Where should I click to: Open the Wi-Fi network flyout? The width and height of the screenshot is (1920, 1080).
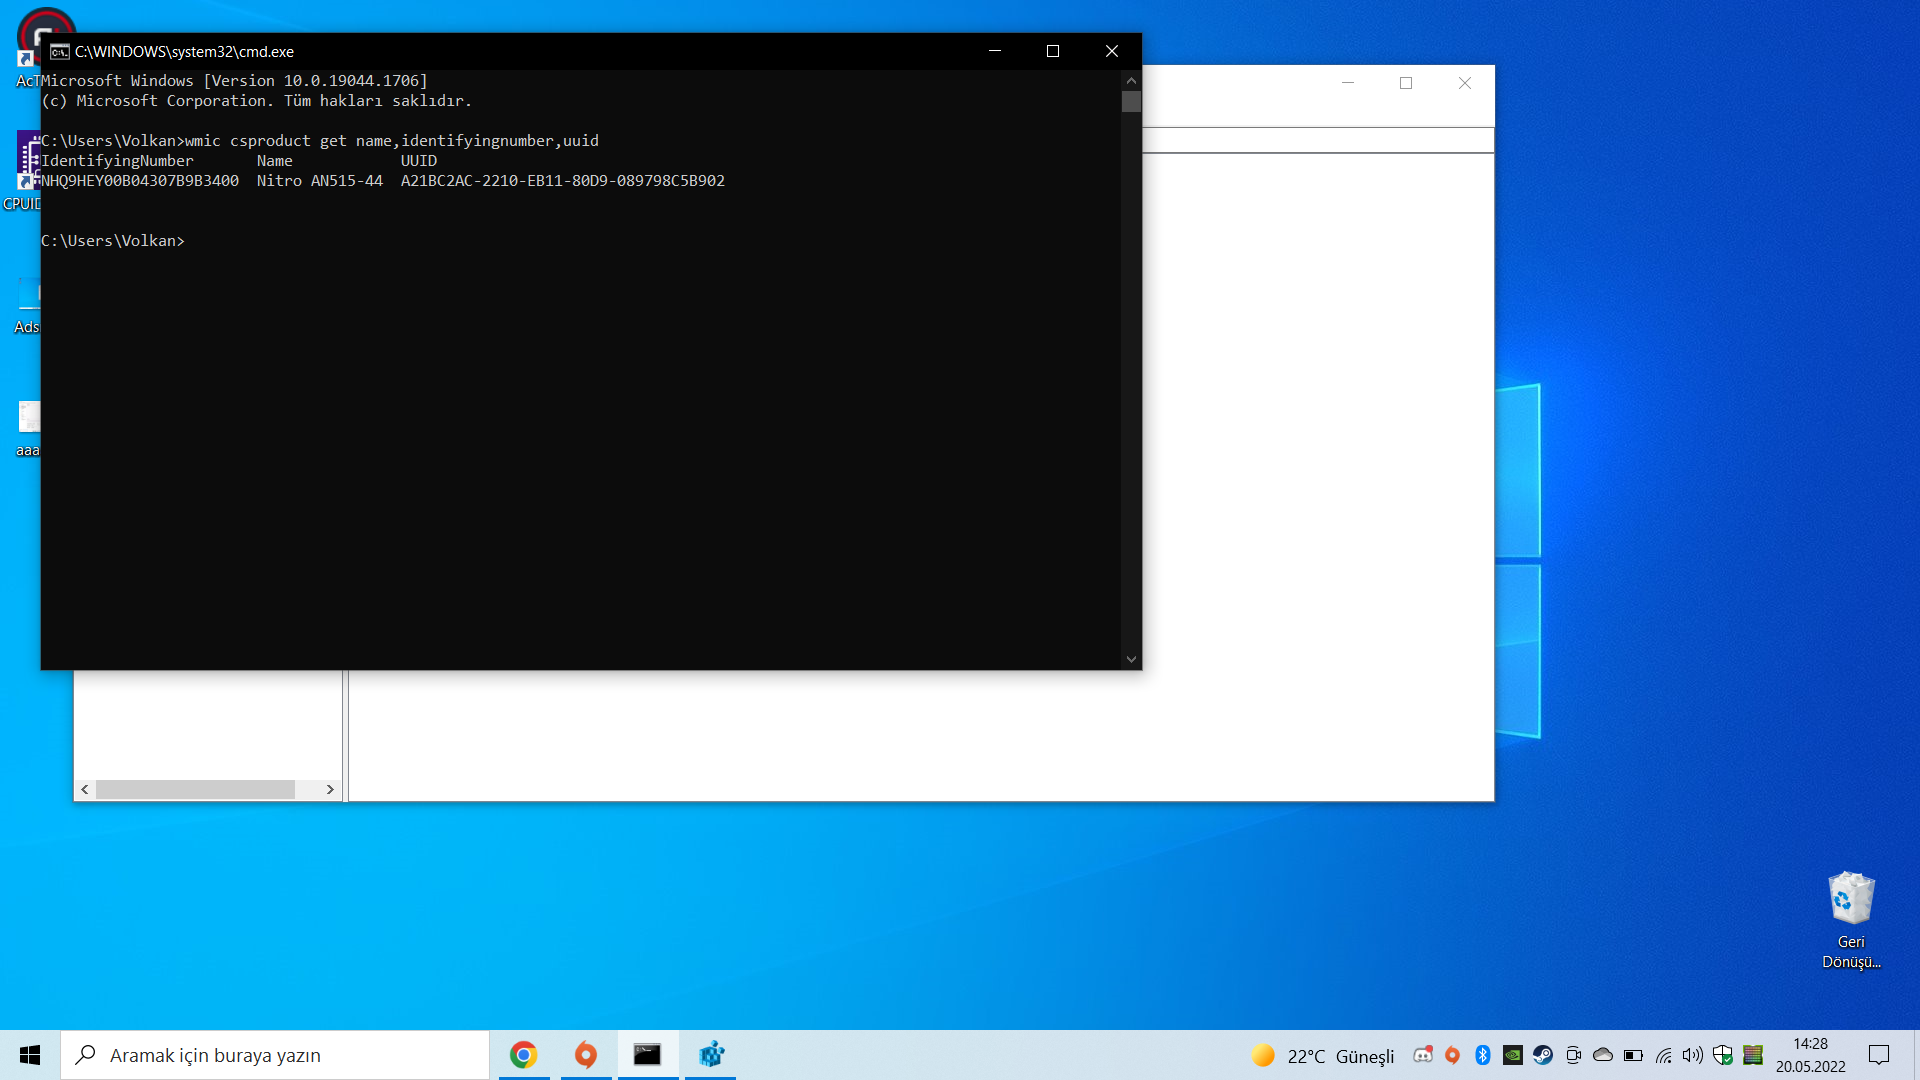pos(1663,1055)
